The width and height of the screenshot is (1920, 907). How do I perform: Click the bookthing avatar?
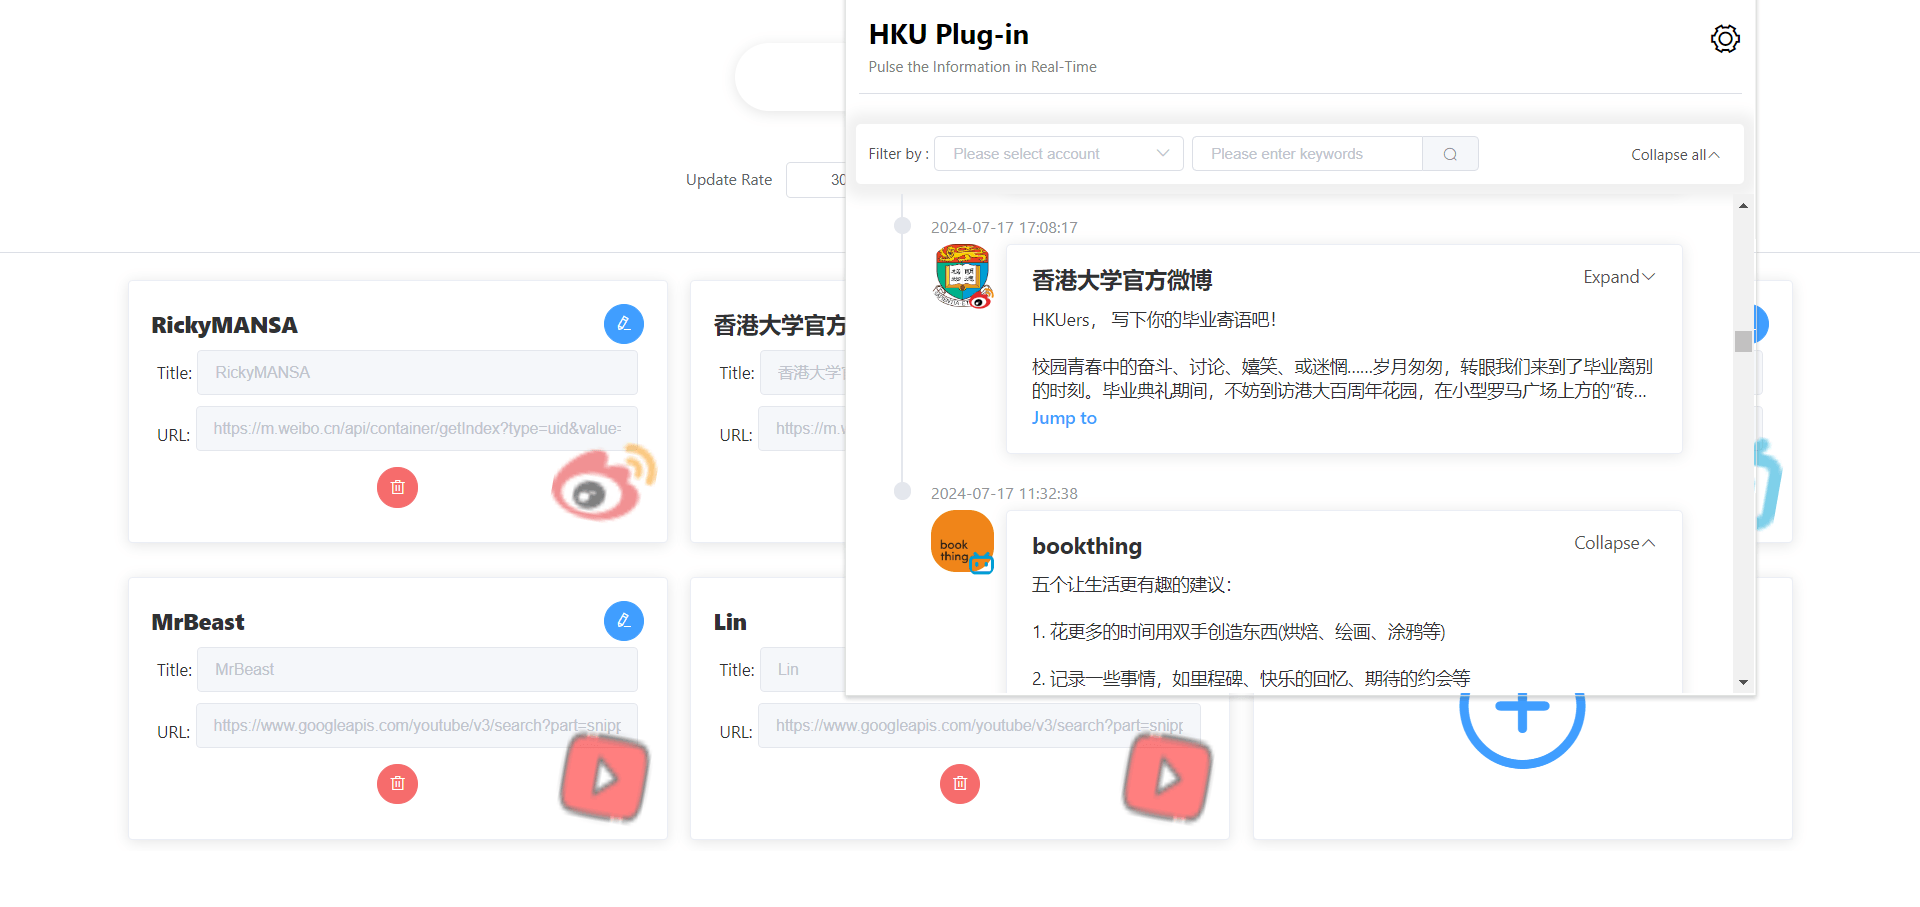point(962,542)
